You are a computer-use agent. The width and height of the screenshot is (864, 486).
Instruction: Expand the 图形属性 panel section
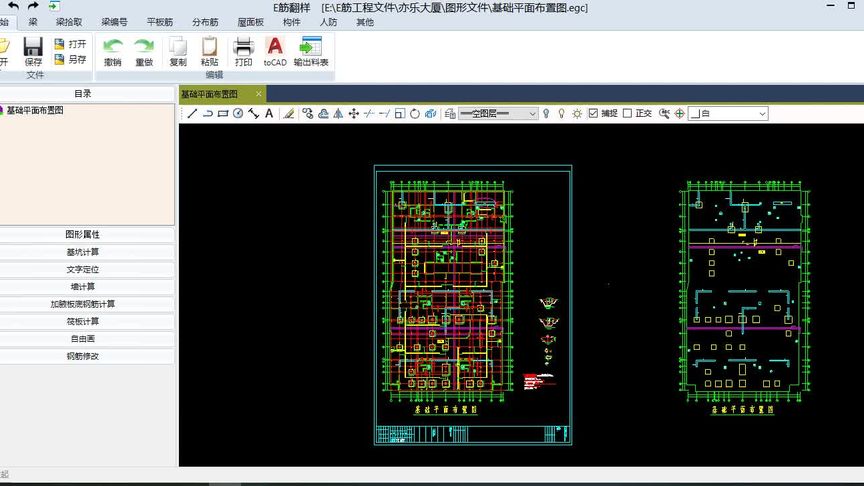[x=83, y=234]
